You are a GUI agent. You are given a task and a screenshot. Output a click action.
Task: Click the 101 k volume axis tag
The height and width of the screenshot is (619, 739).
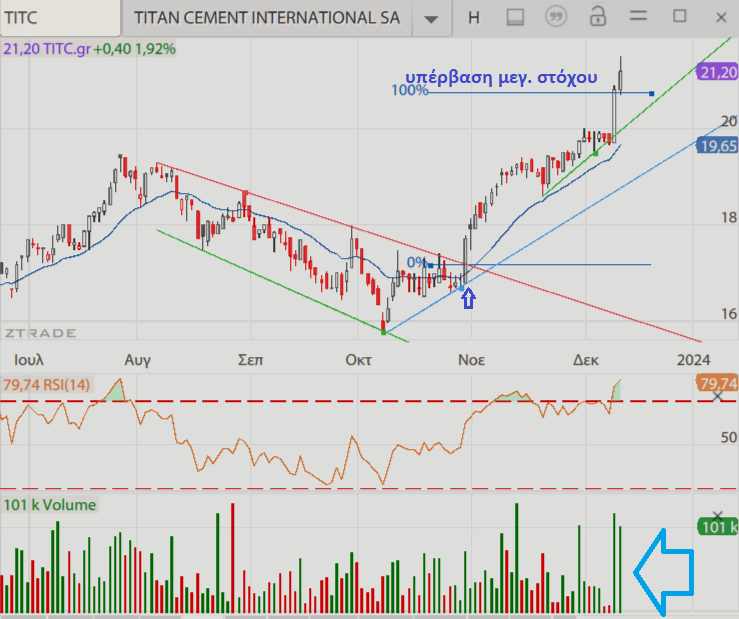(x=717, y=527)
